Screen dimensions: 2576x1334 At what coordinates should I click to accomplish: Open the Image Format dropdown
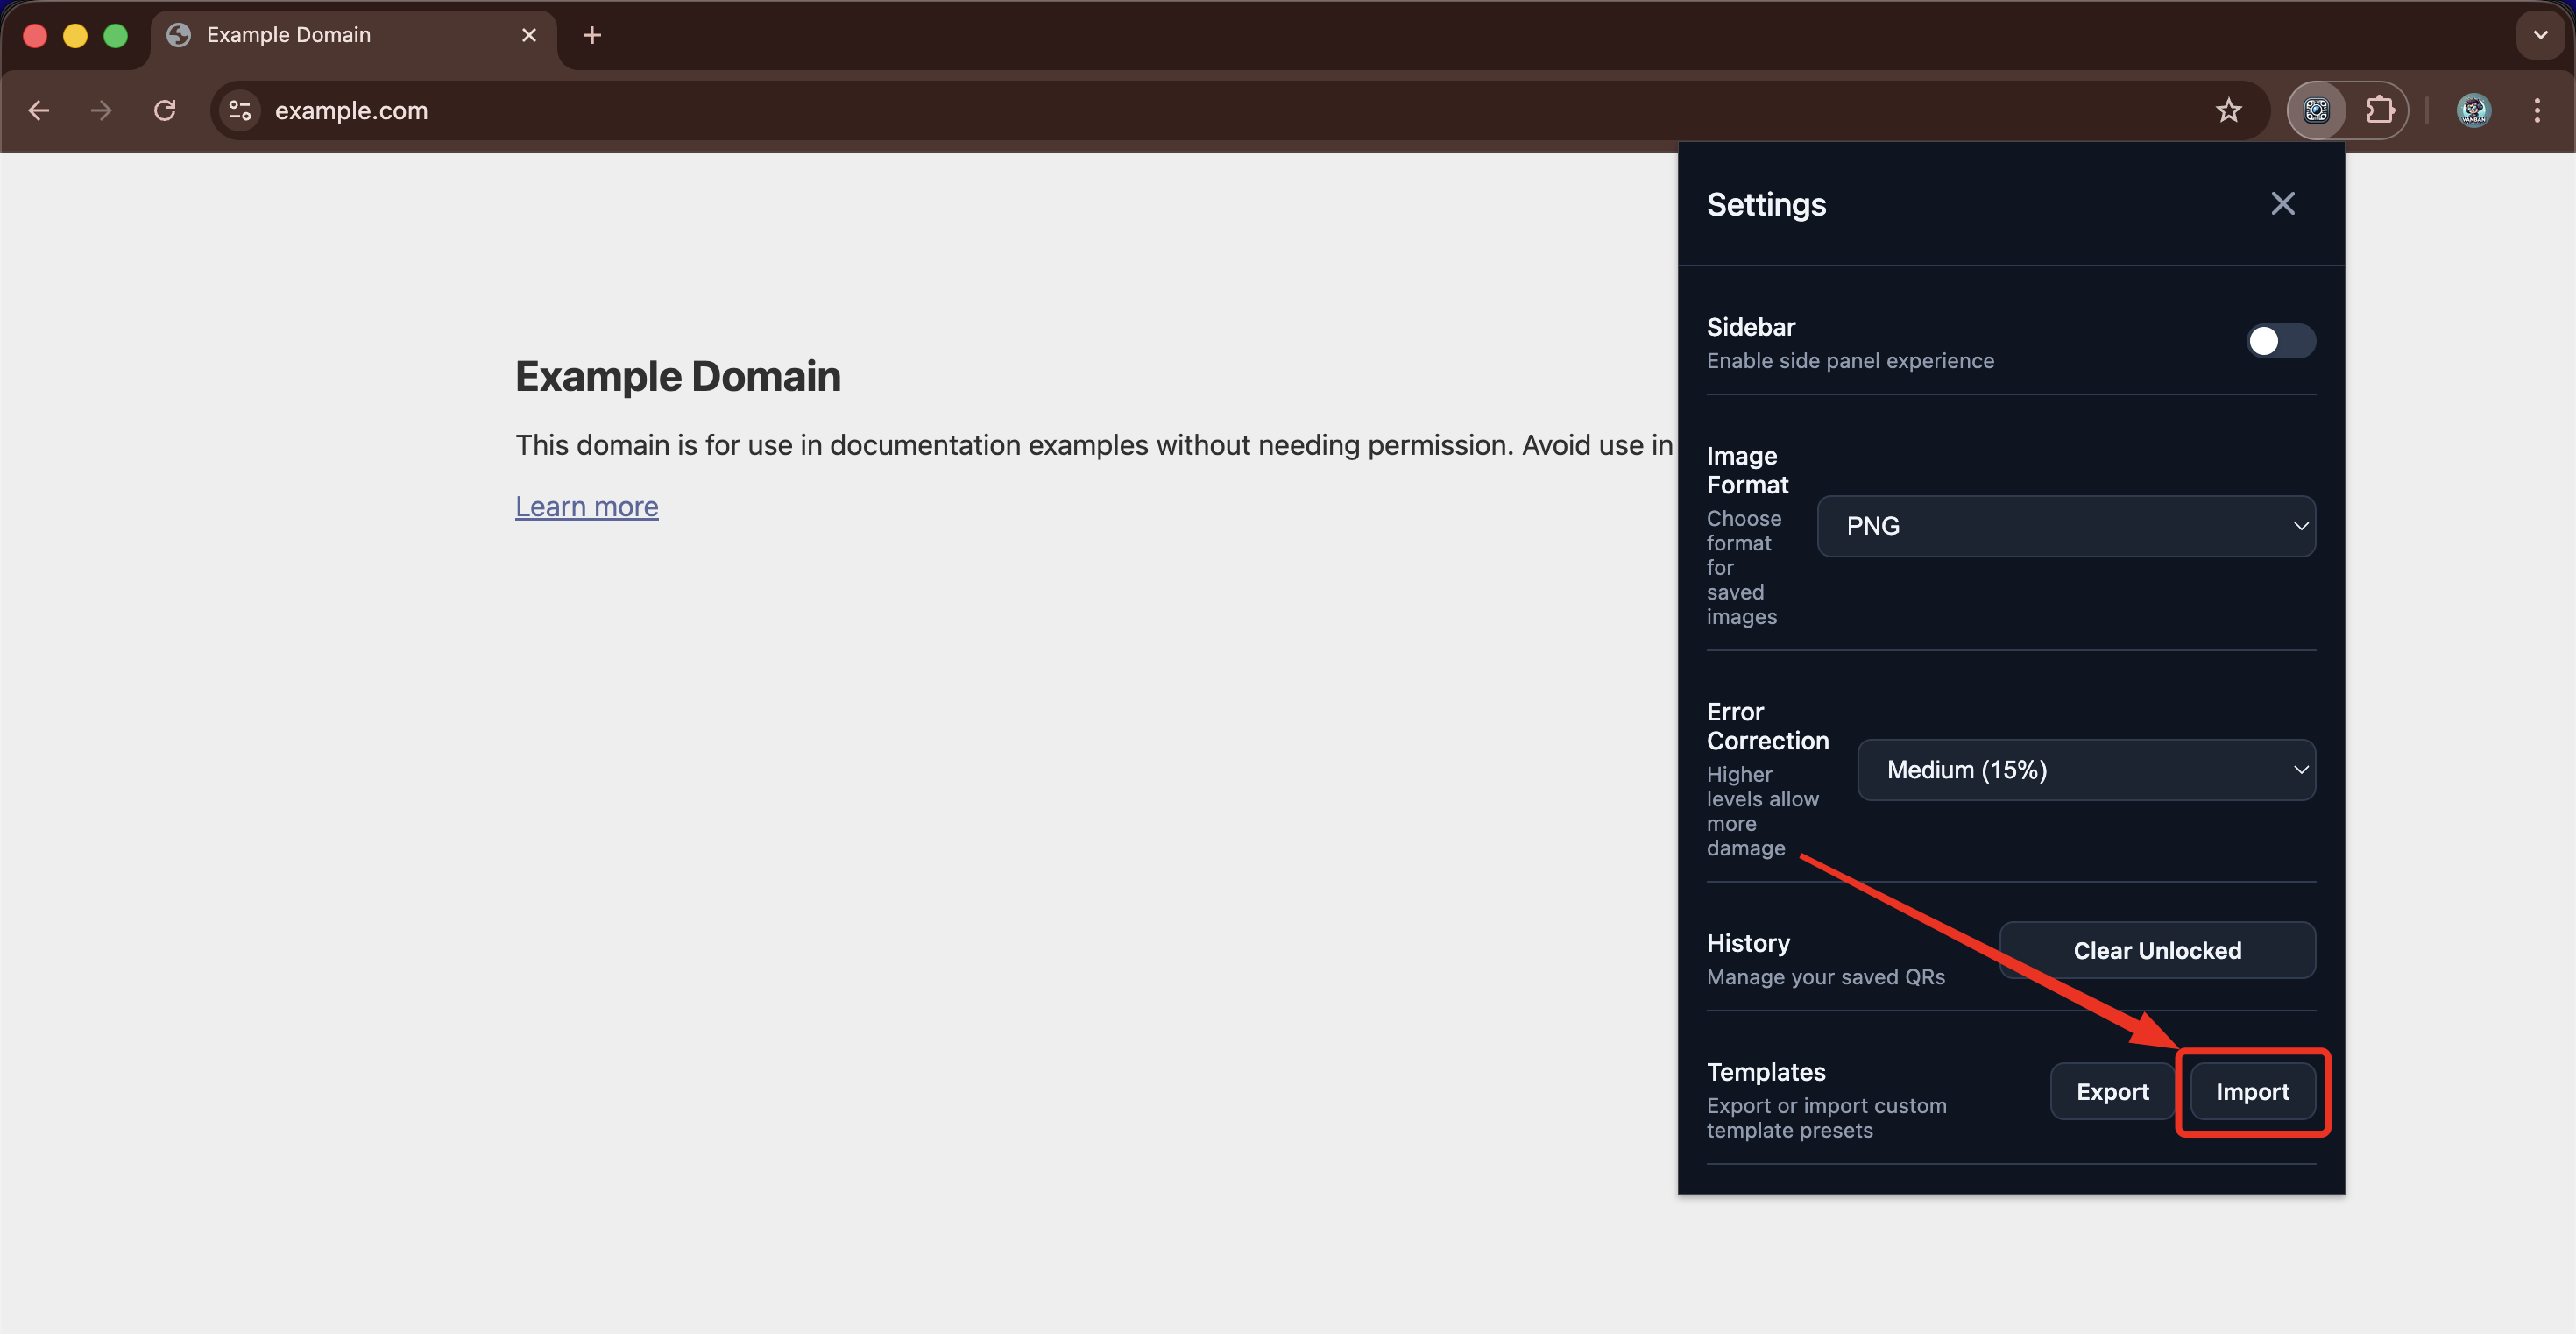click(2066, 525)
